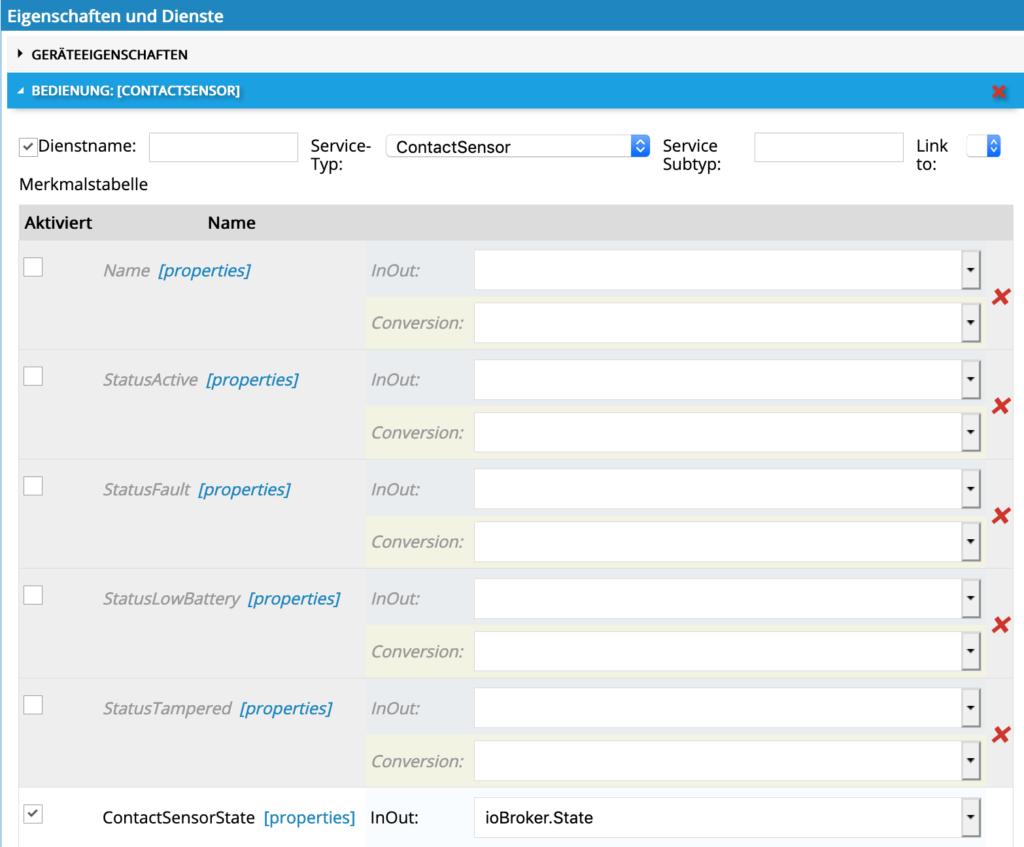1024x847 pixels.
Task: Remove the StatusActive characteristic row
Action: 1001,406
